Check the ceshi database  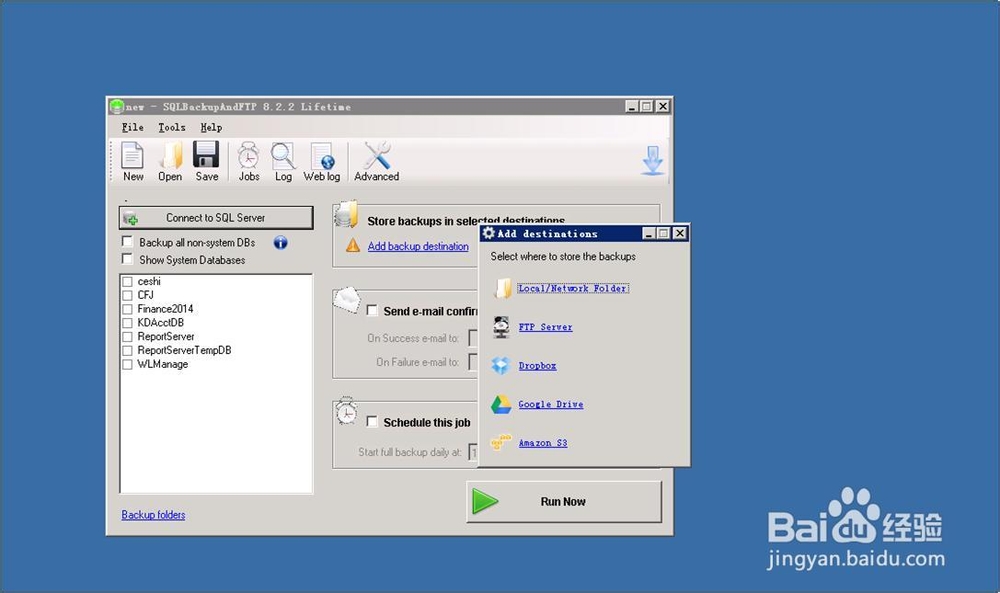click(128, 281)
